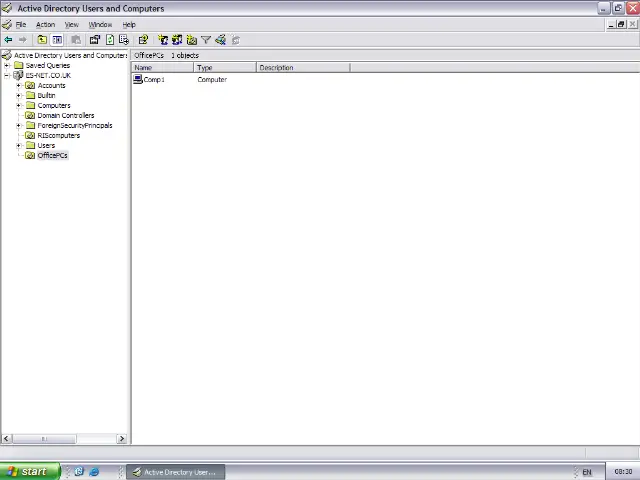This screenshot has height=480, width=640.
Task: Open Help from the toolbar icon
Action: (x=143, y=40)
